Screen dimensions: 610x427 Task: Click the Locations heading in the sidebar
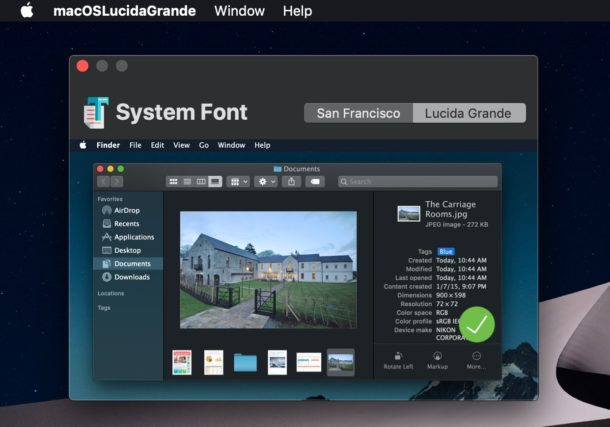click(x=111, y=293)
